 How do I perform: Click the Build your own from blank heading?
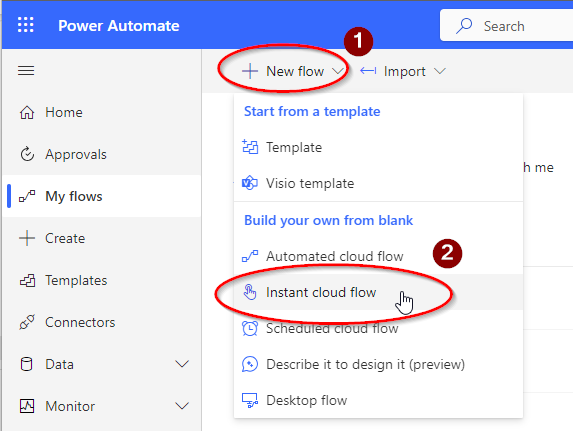coord(329,220)
